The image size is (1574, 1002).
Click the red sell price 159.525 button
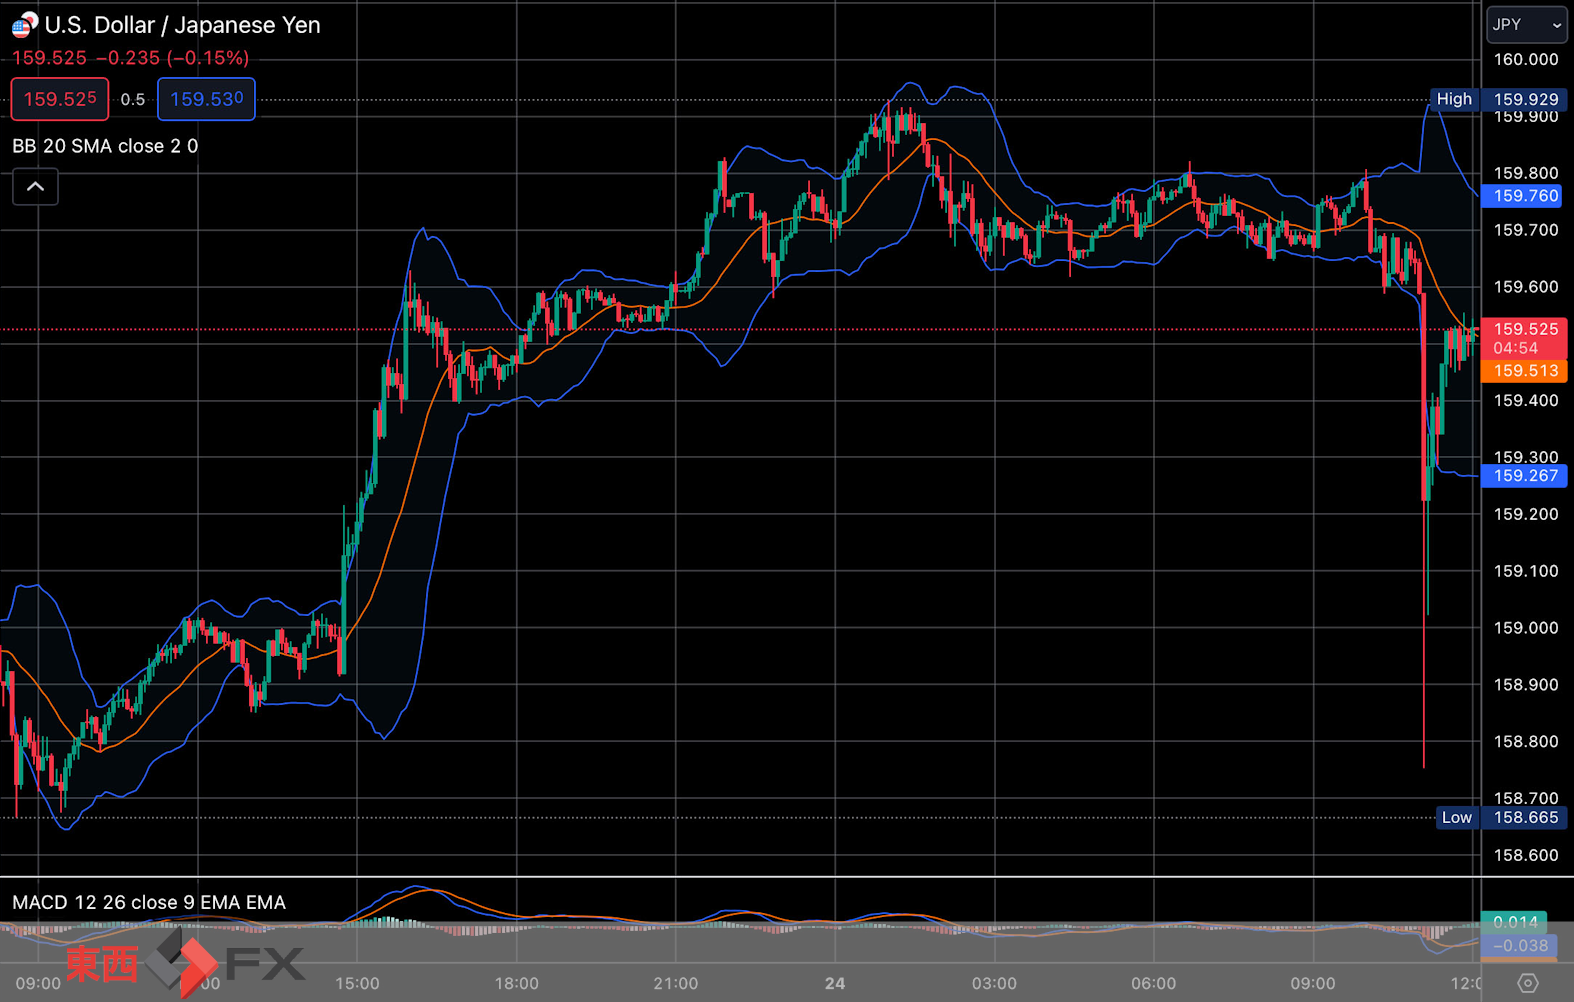click(x=60, y=99)
